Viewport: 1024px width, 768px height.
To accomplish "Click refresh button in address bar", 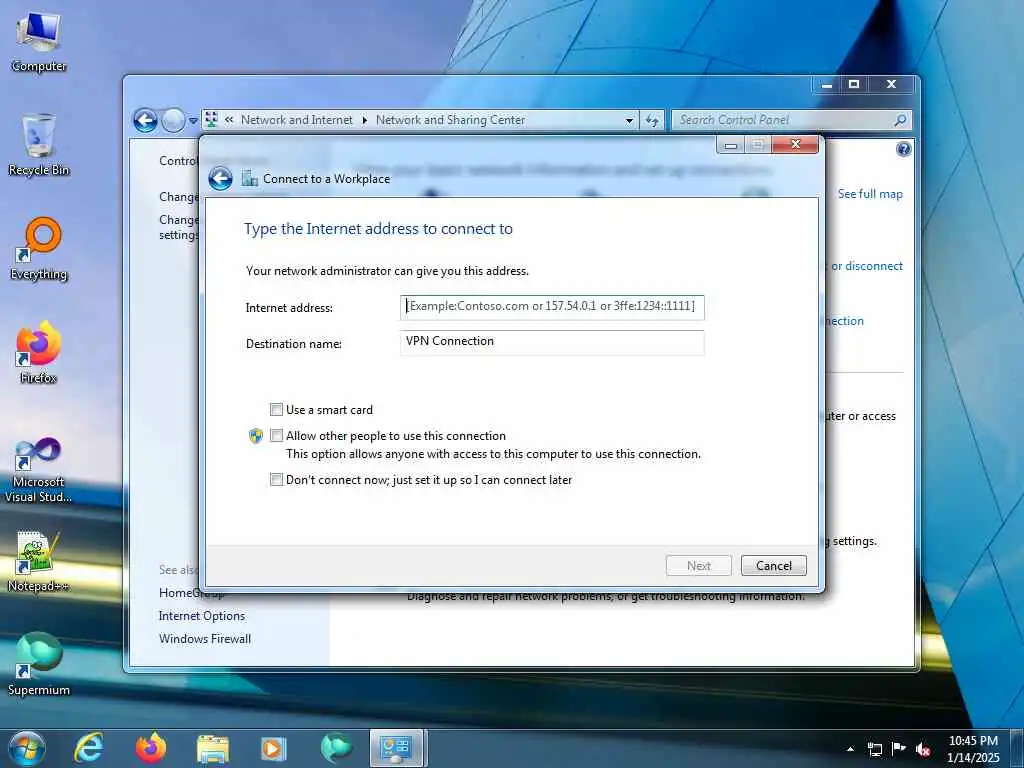I will [652, 120].
